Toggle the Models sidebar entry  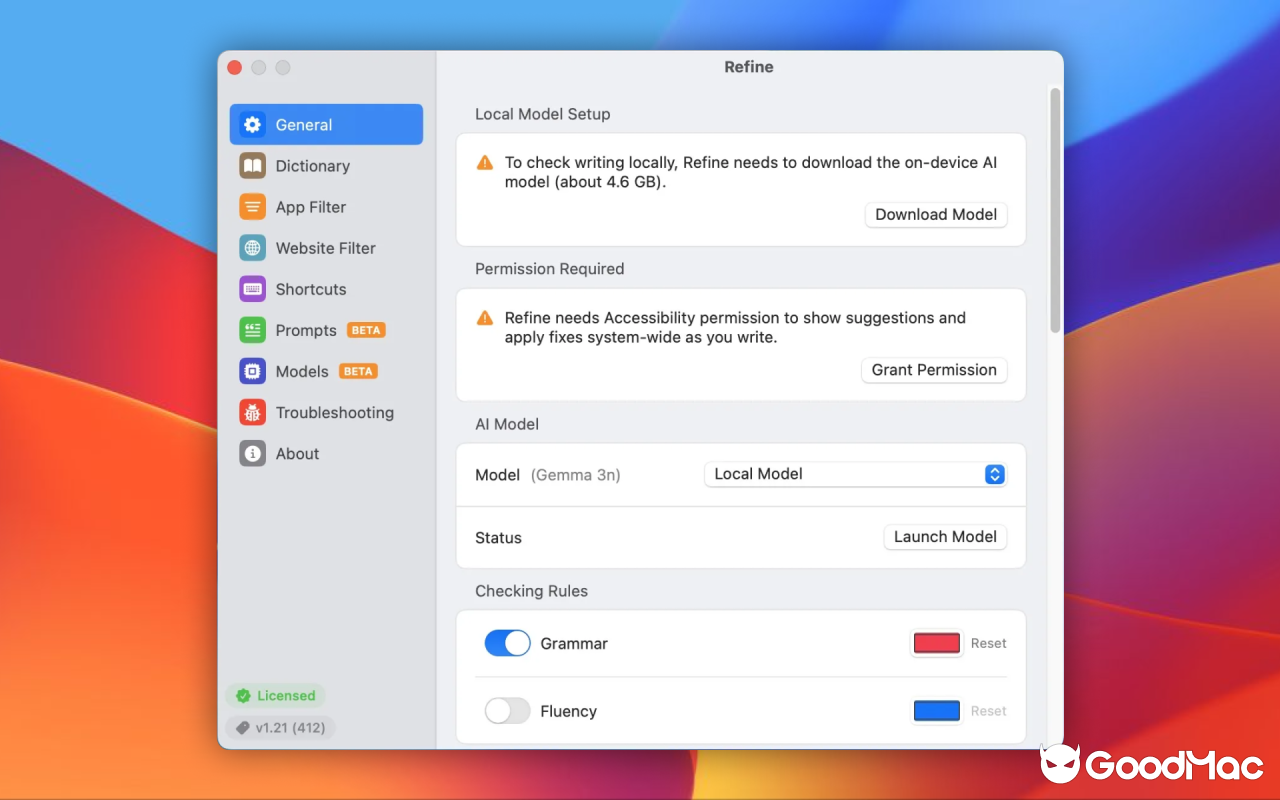tap(300, 370)
